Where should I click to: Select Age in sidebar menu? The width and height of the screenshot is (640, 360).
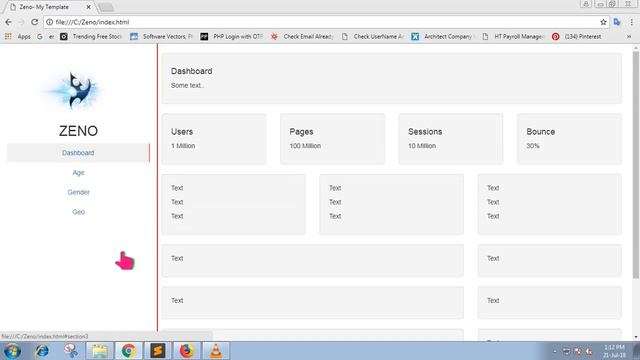pos(78,173)
